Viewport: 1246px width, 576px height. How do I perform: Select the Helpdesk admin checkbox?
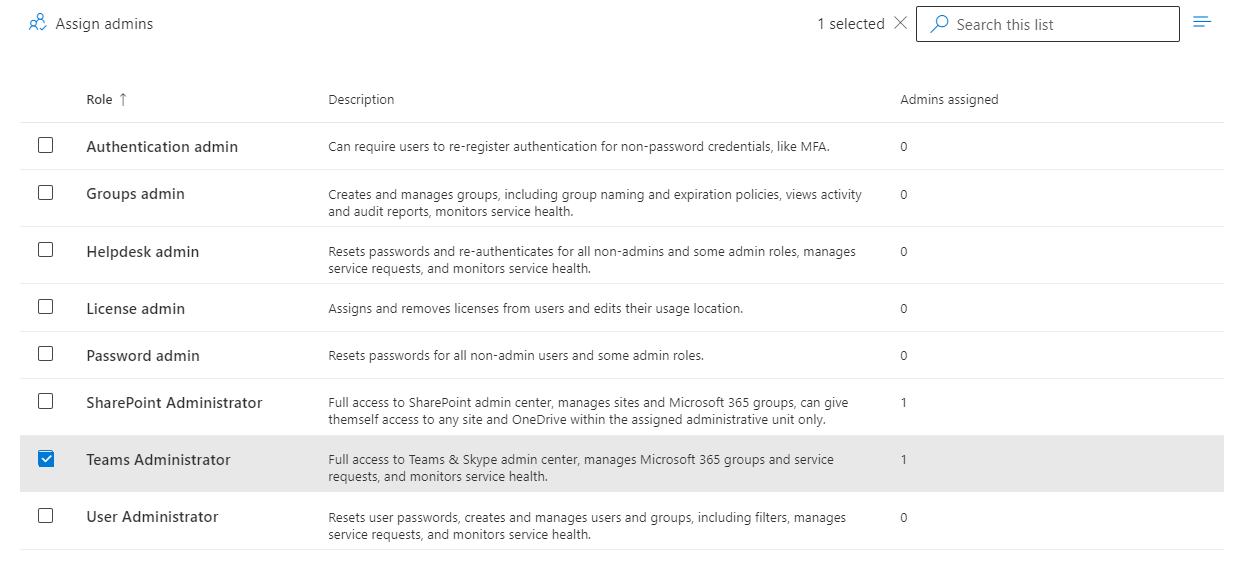[45, 250]
